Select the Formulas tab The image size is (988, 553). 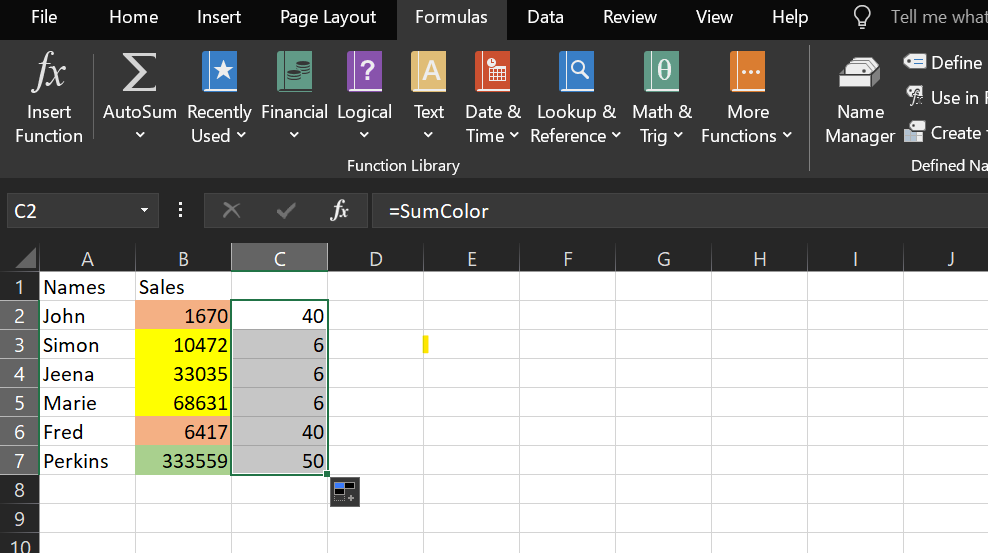(451, 17)
